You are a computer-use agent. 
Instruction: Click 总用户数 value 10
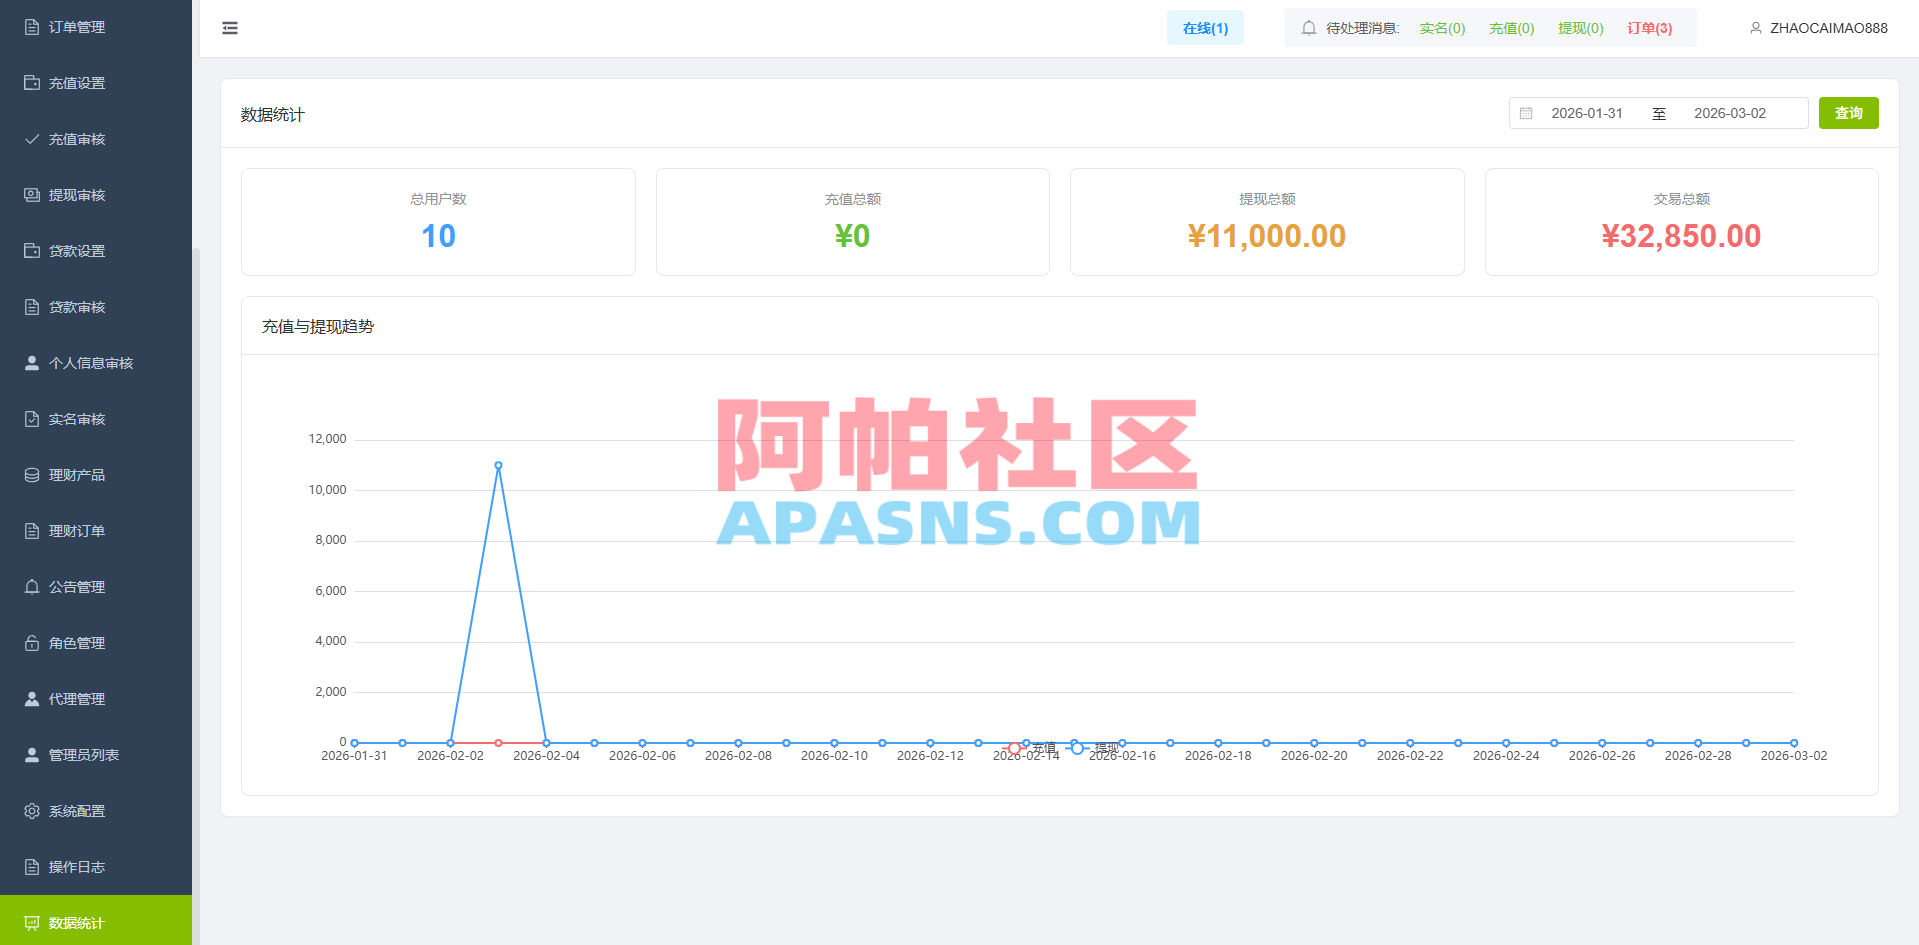click(x=438, y=236)
